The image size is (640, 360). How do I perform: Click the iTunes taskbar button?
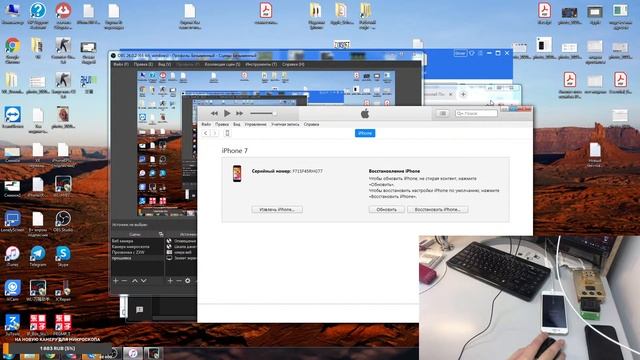[x=133, y=353]
